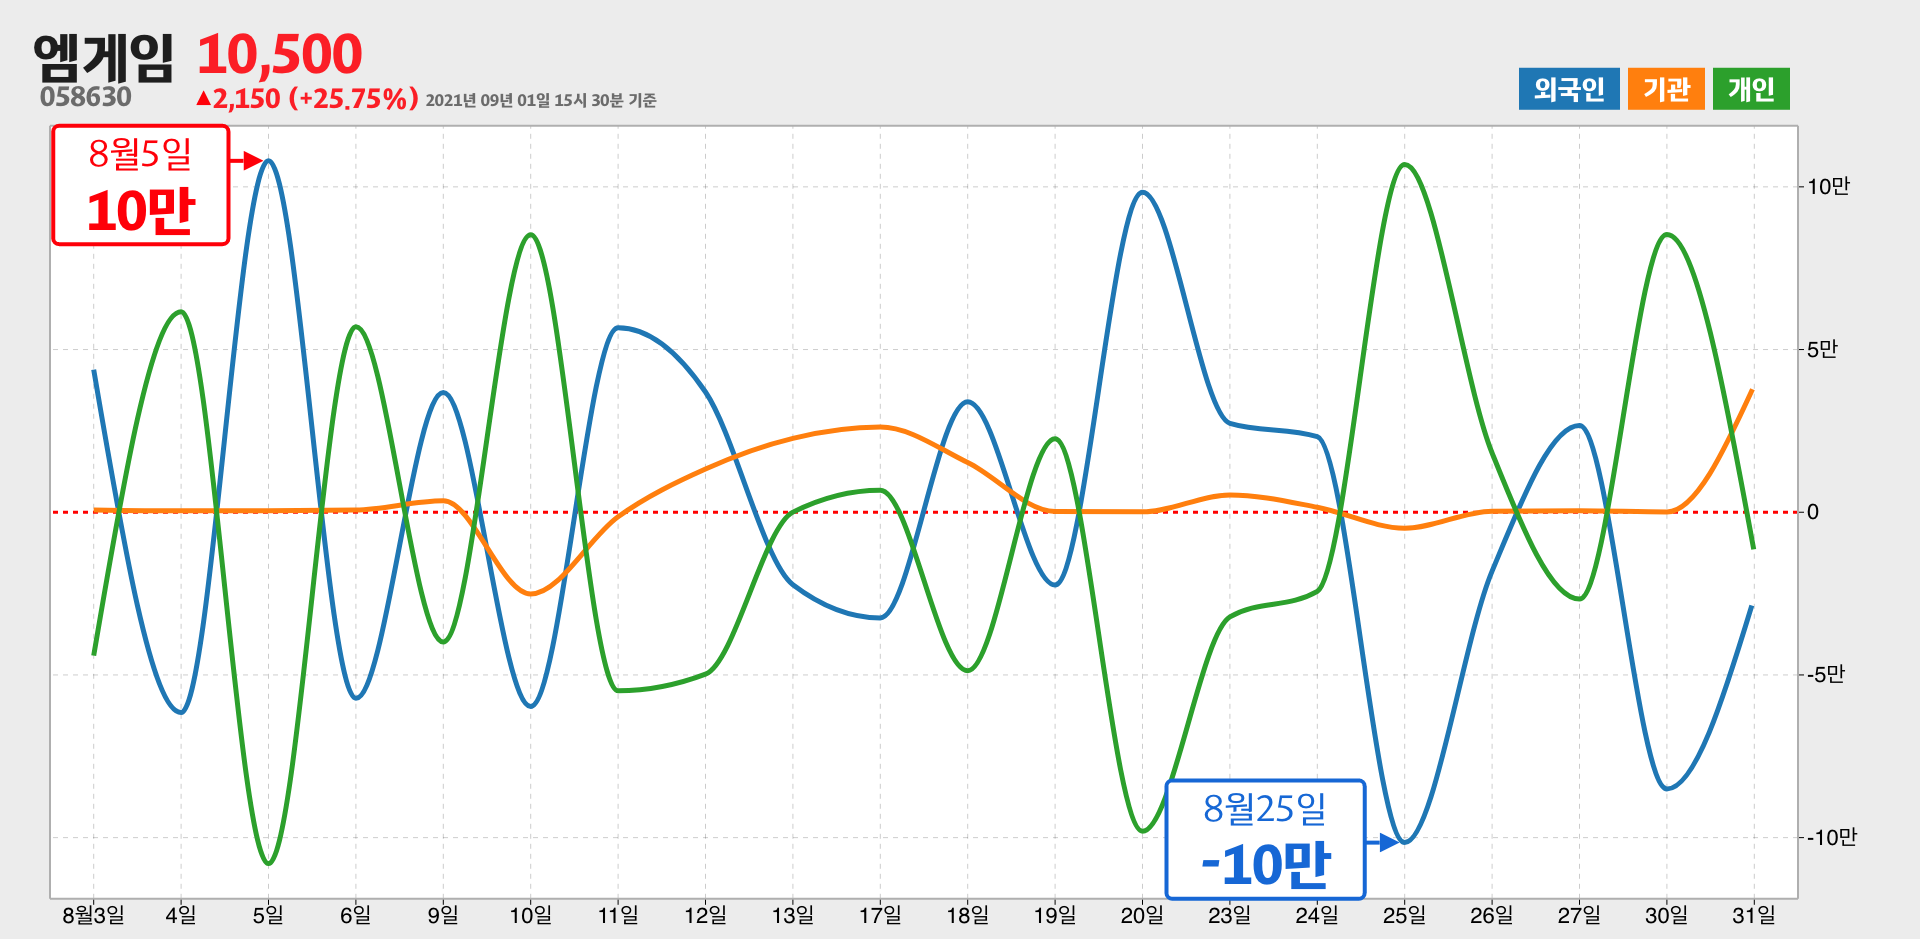Click the 개인 legend label
1920x939 pixels.
[x=1751, y=89]
